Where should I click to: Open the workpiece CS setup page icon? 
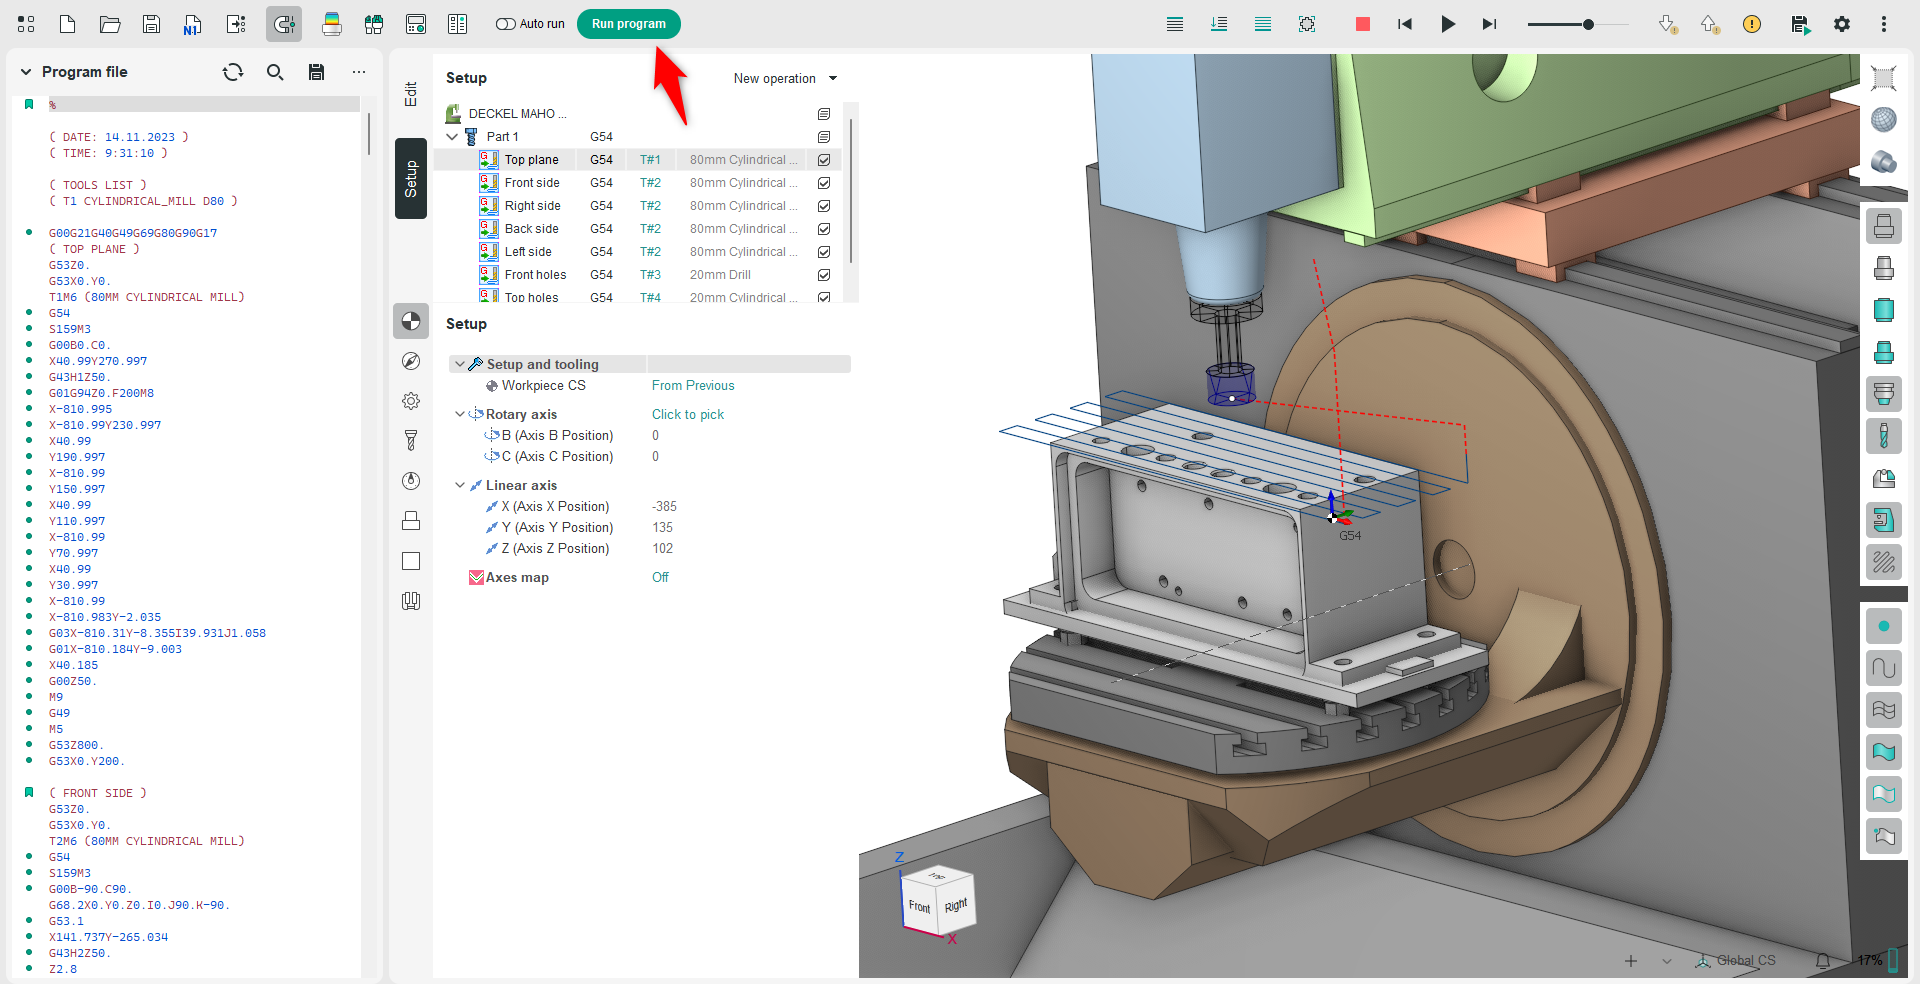tap(411, 321)
